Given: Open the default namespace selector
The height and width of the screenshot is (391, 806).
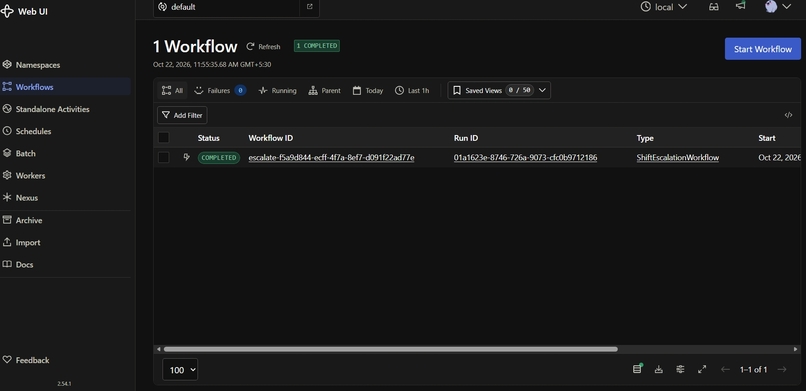Looking at the screenshot, I should pos(226,8).
